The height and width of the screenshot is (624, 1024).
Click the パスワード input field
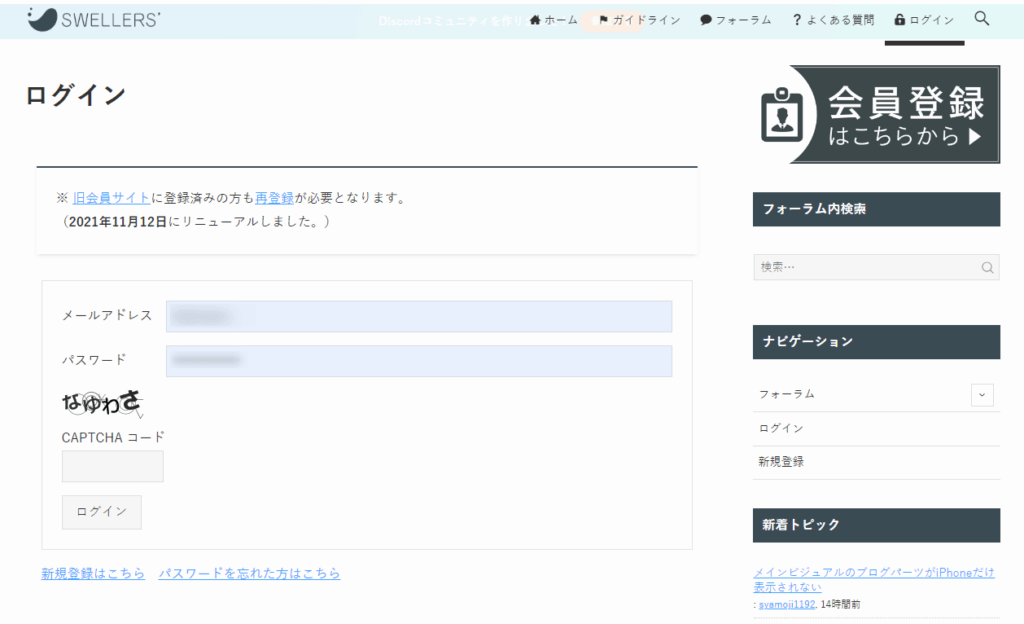click(x=419, y=361)
